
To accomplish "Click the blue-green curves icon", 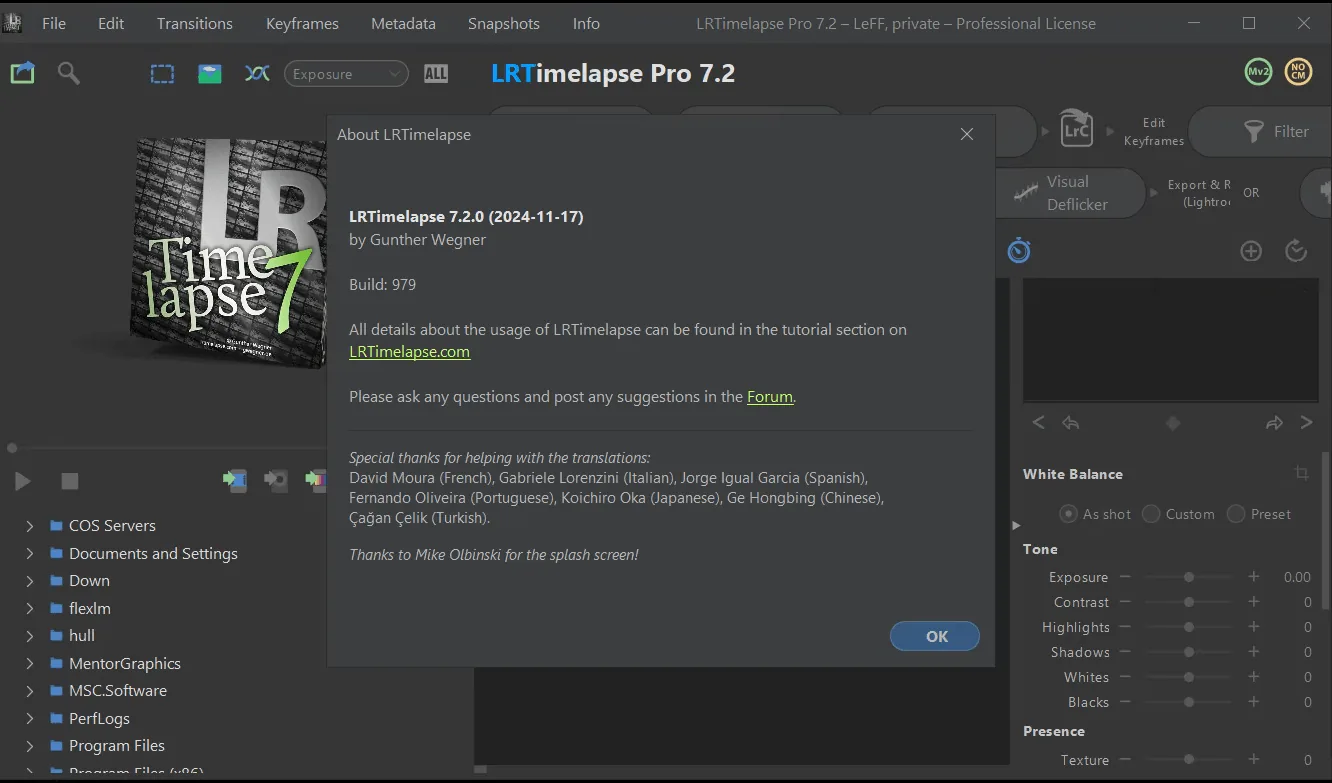I will [257, 74].
